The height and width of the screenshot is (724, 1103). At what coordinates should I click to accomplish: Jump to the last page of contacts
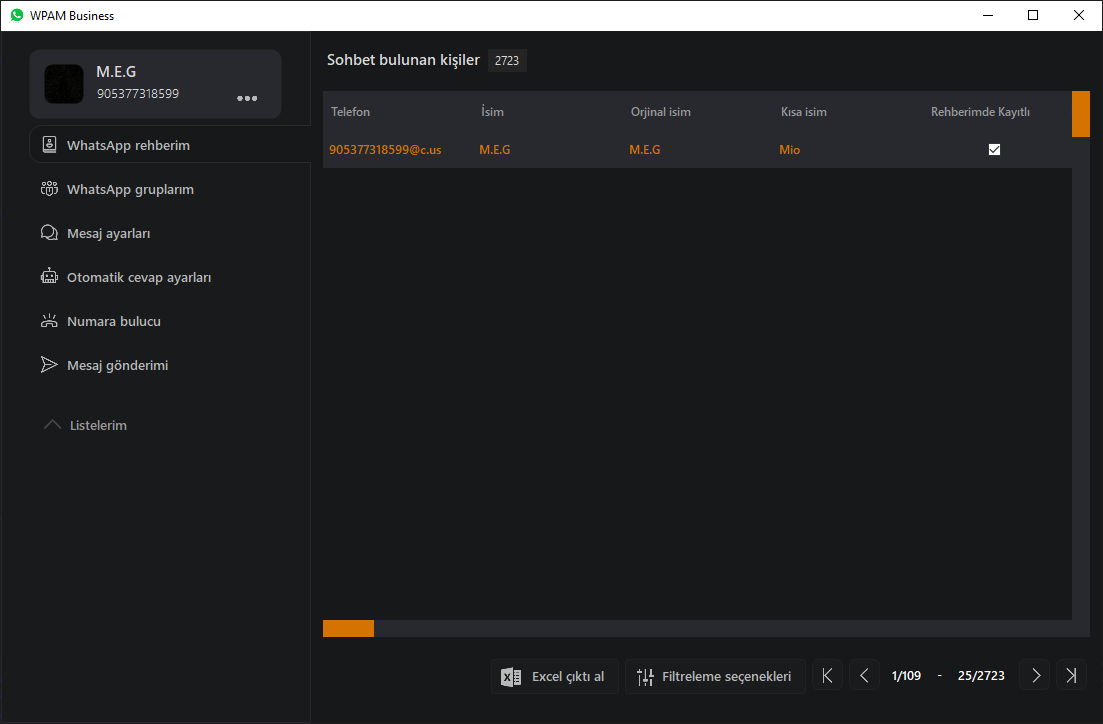(1071, 676)
